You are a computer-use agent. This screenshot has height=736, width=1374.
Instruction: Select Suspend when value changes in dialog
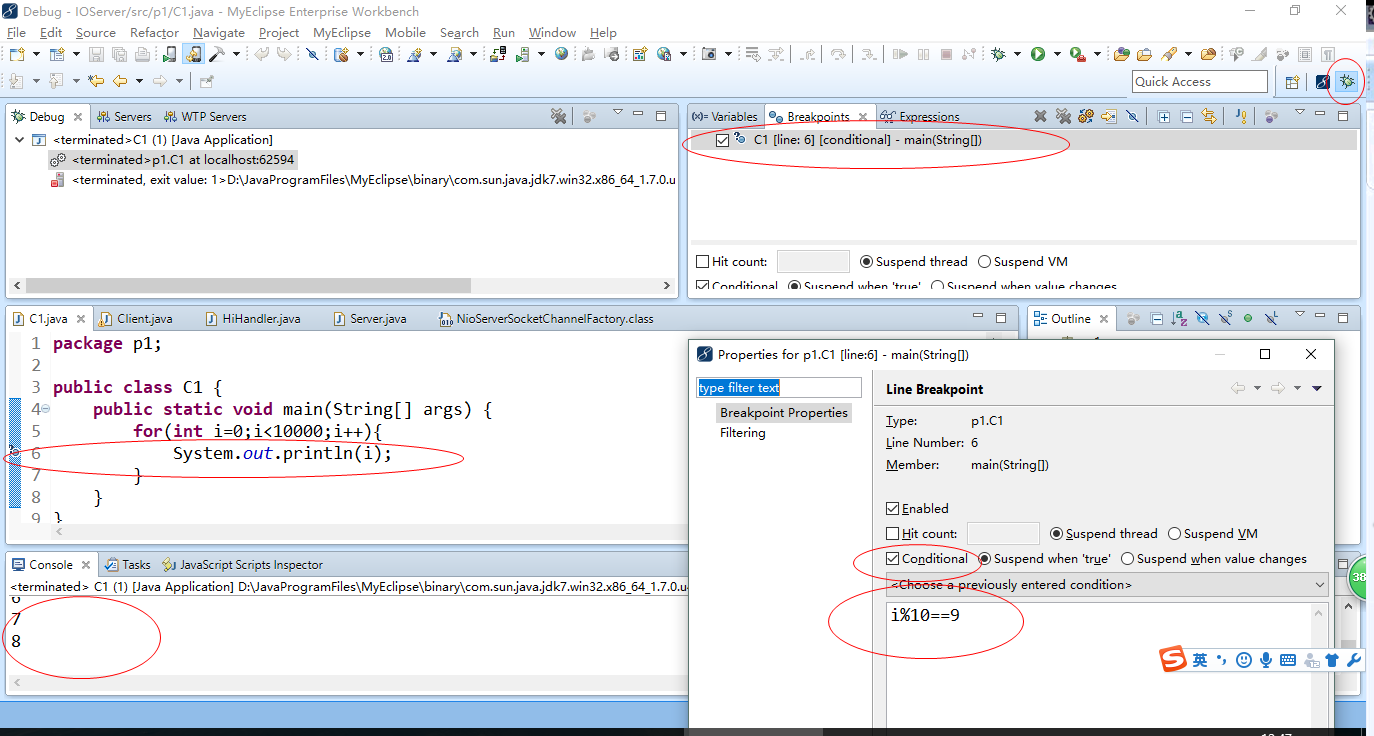pos(1128,559)
